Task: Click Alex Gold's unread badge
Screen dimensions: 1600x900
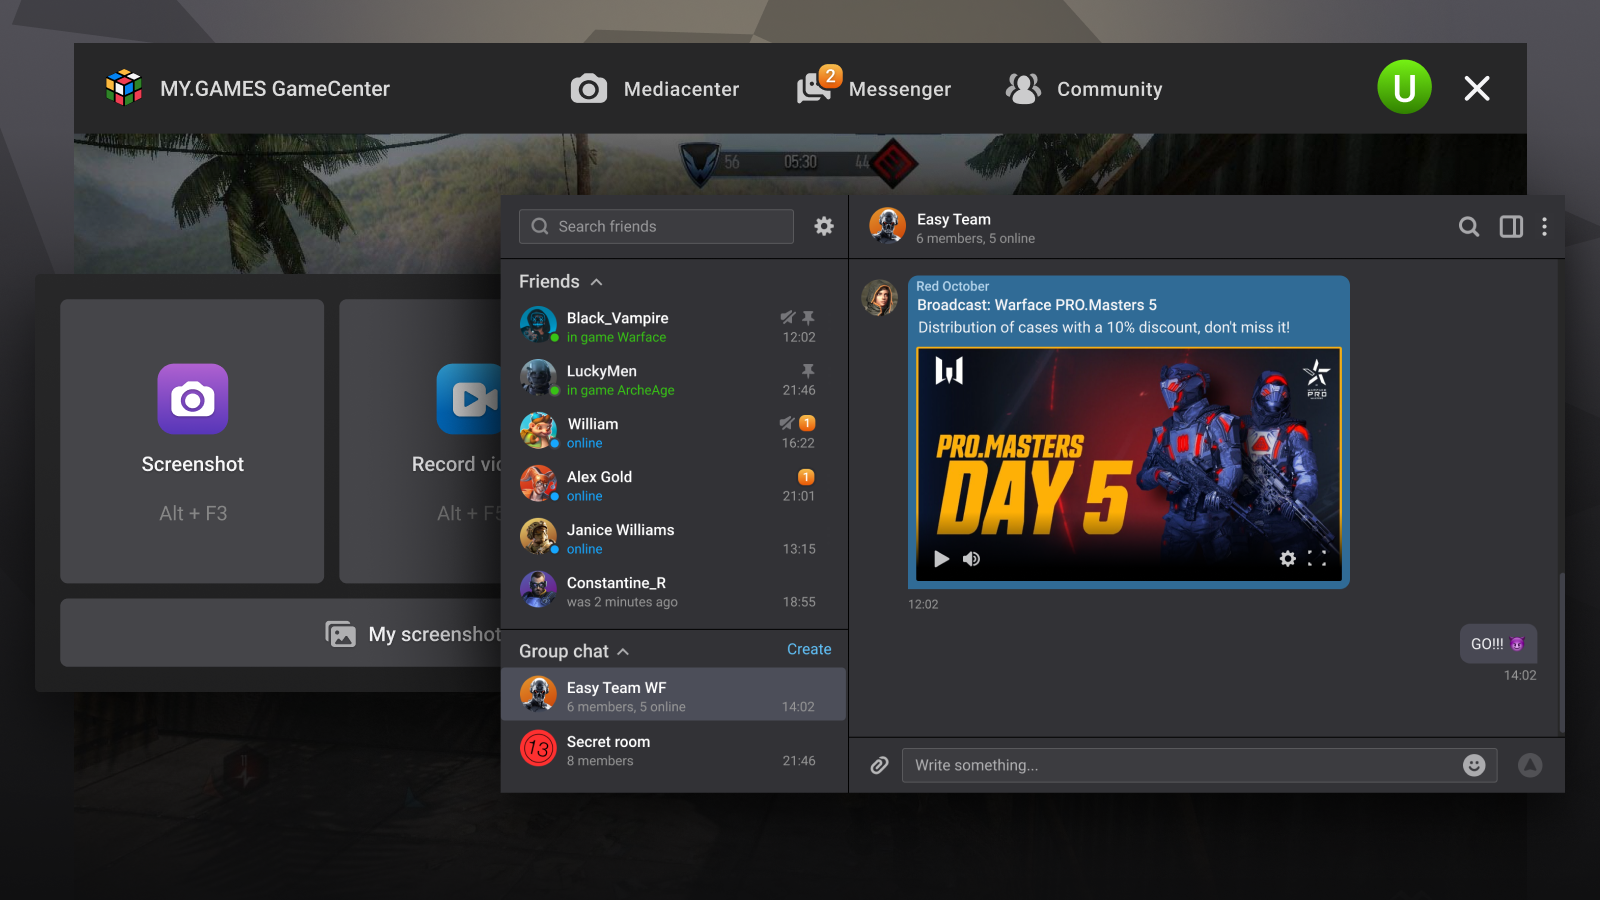Action: (806, 477)
